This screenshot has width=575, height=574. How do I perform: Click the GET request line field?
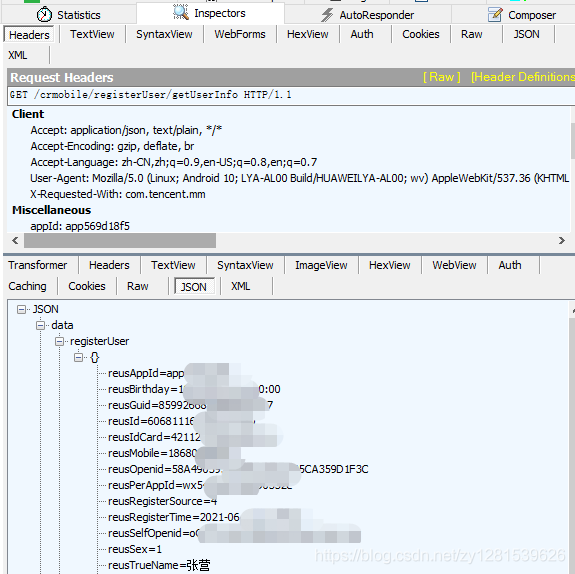pyautogui.click(x=291, y=95)
